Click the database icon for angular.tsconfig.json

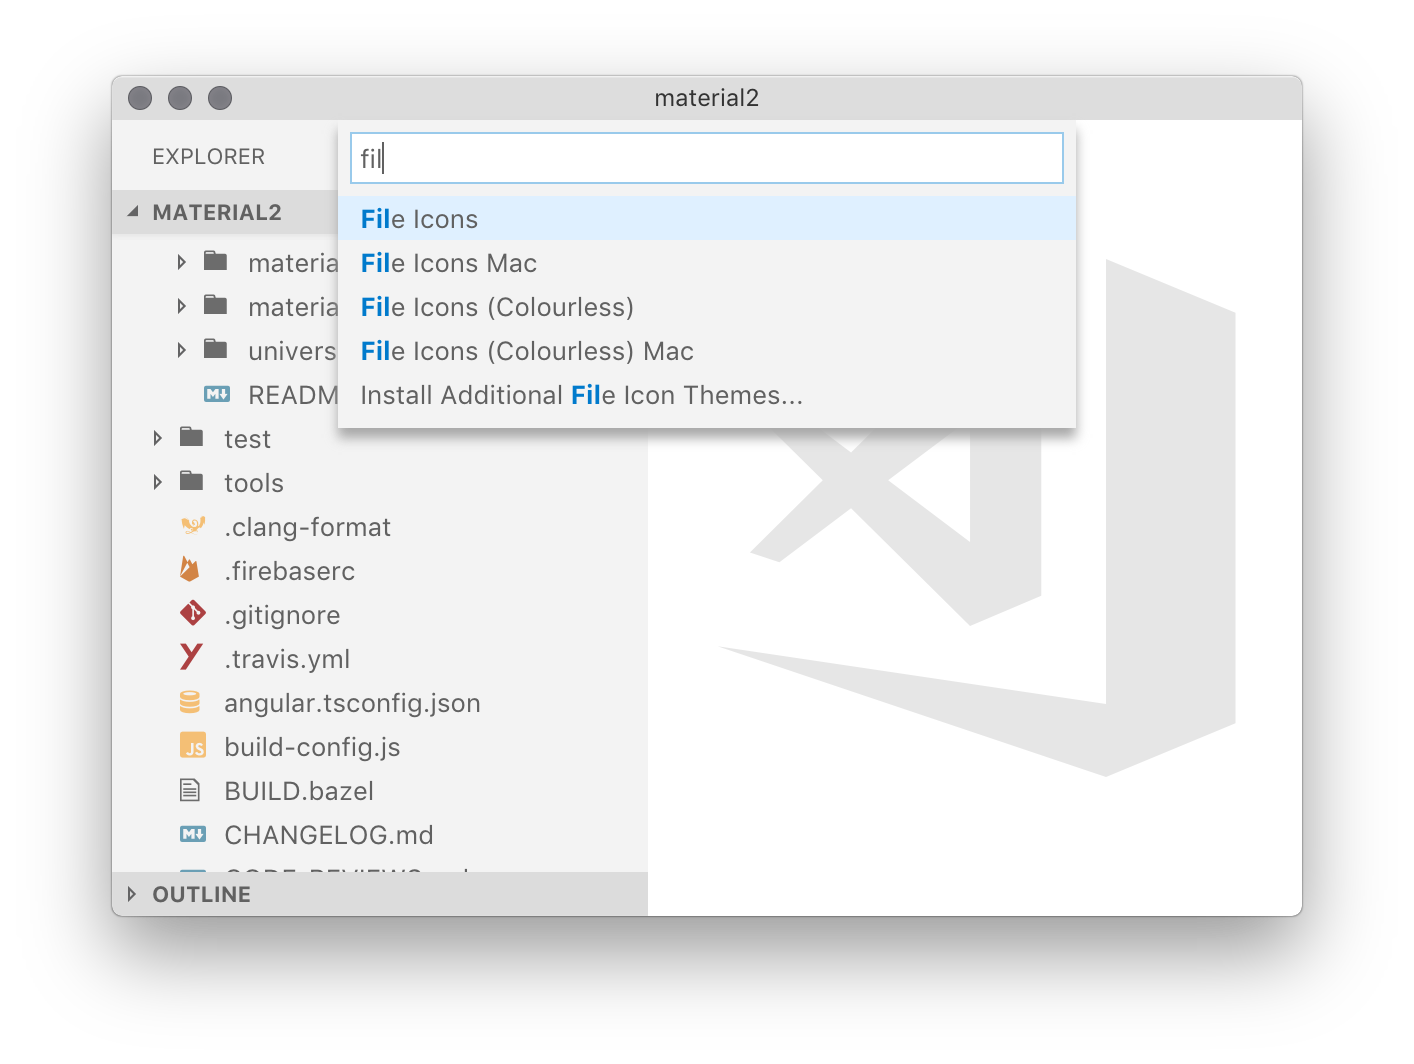tap(192, 702)
